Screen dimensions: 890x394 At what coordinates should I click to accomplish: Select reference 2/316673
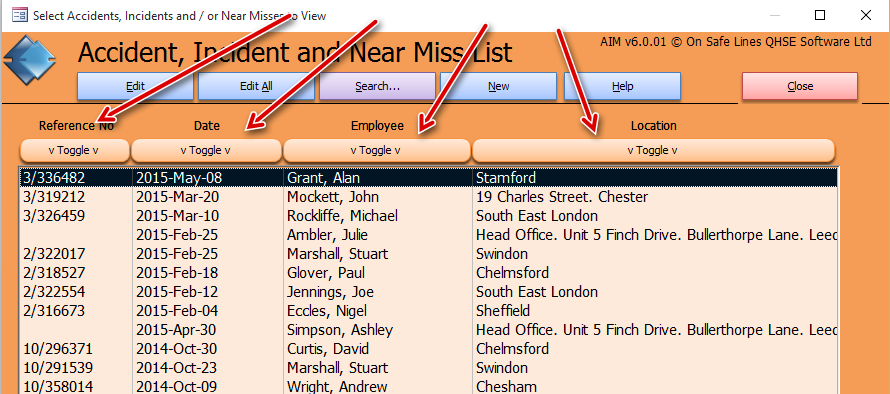pos(53,311)
